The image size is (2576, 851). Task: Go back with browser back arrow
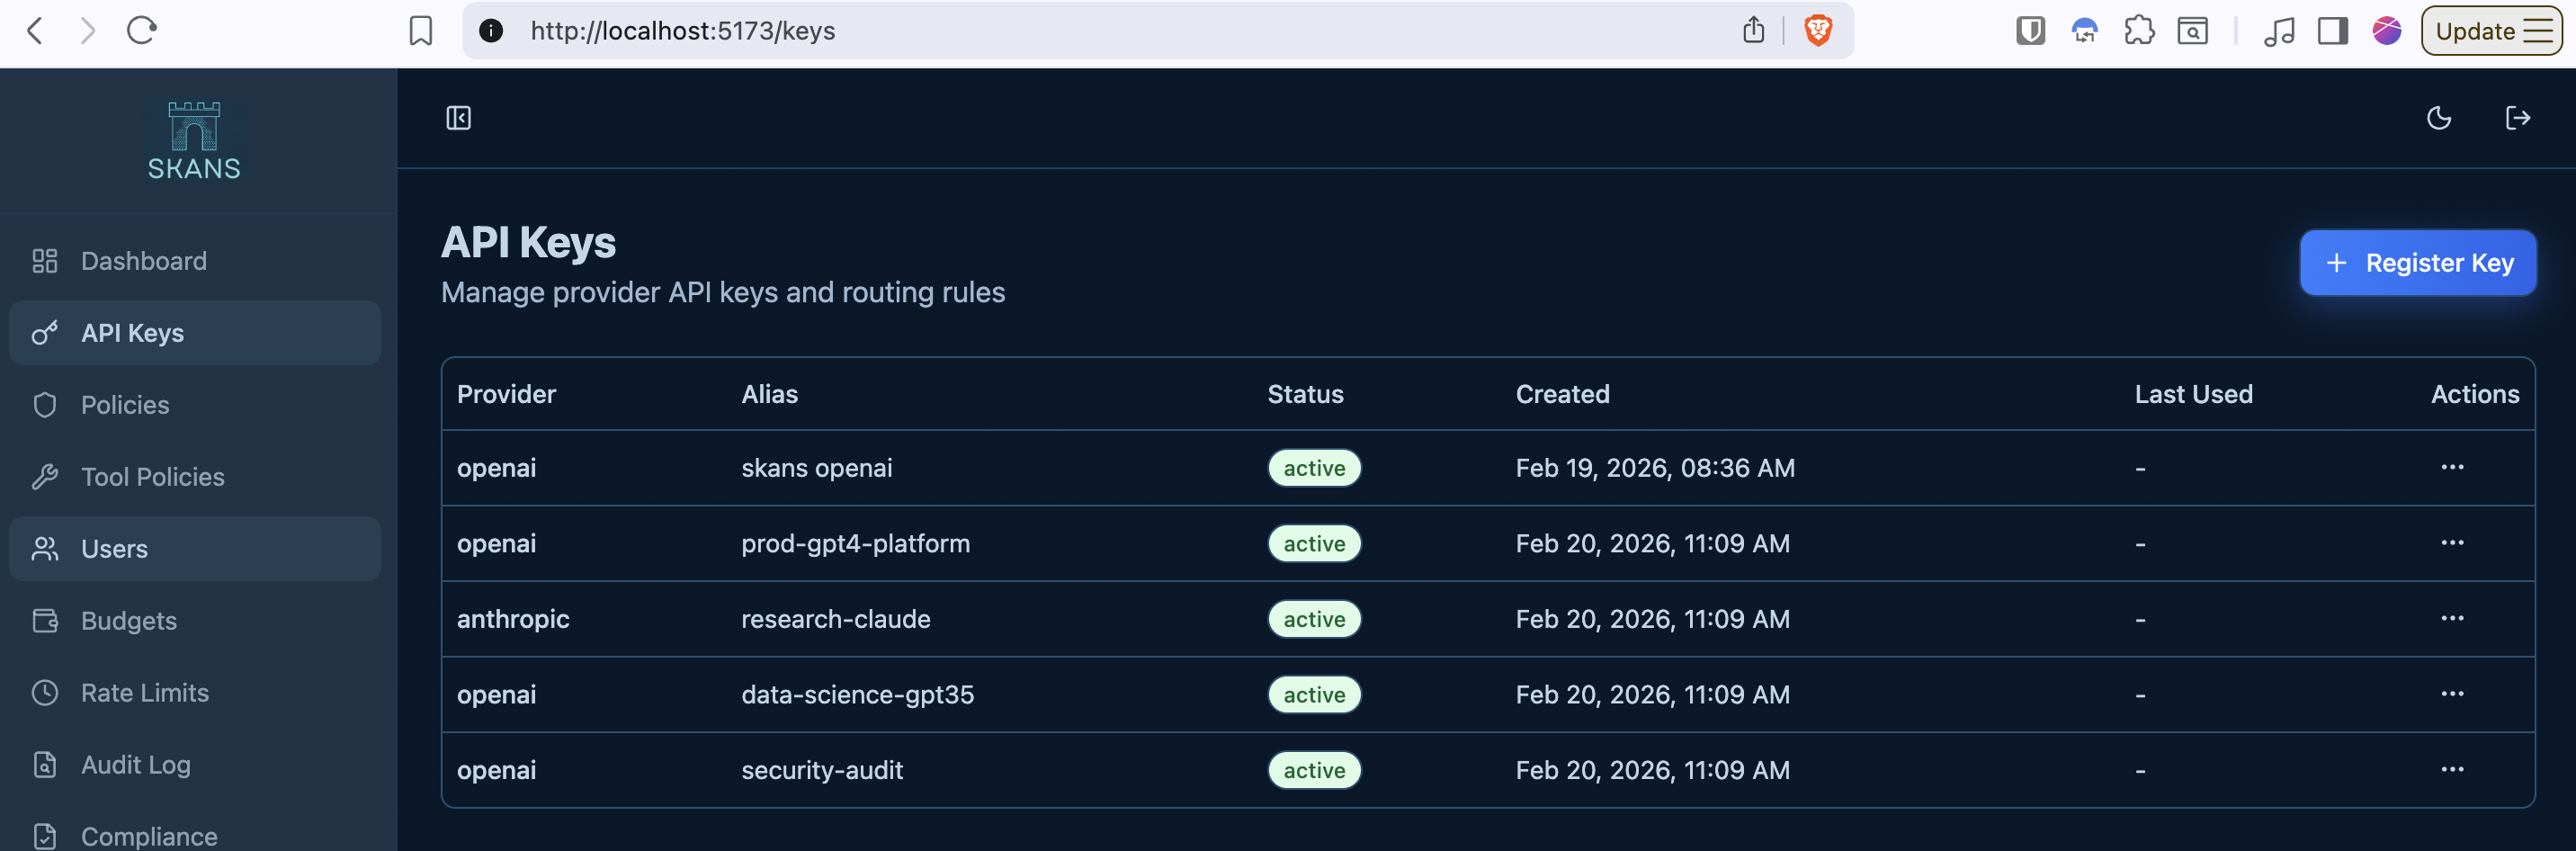coord(35,31)
